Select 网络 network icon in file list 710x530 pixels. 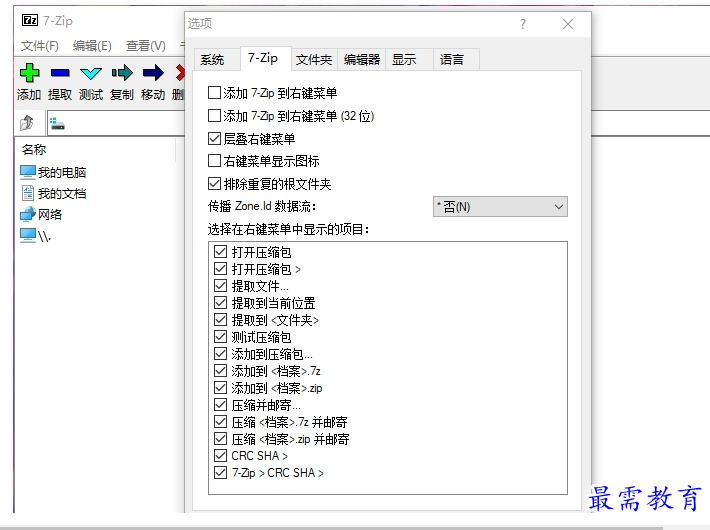28,214
